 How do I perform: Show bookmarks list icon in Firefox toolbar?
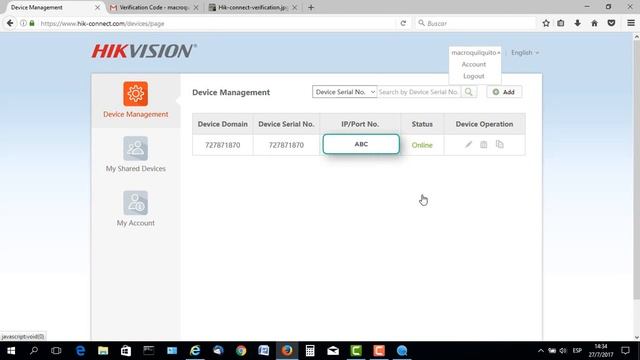(561, 23)
